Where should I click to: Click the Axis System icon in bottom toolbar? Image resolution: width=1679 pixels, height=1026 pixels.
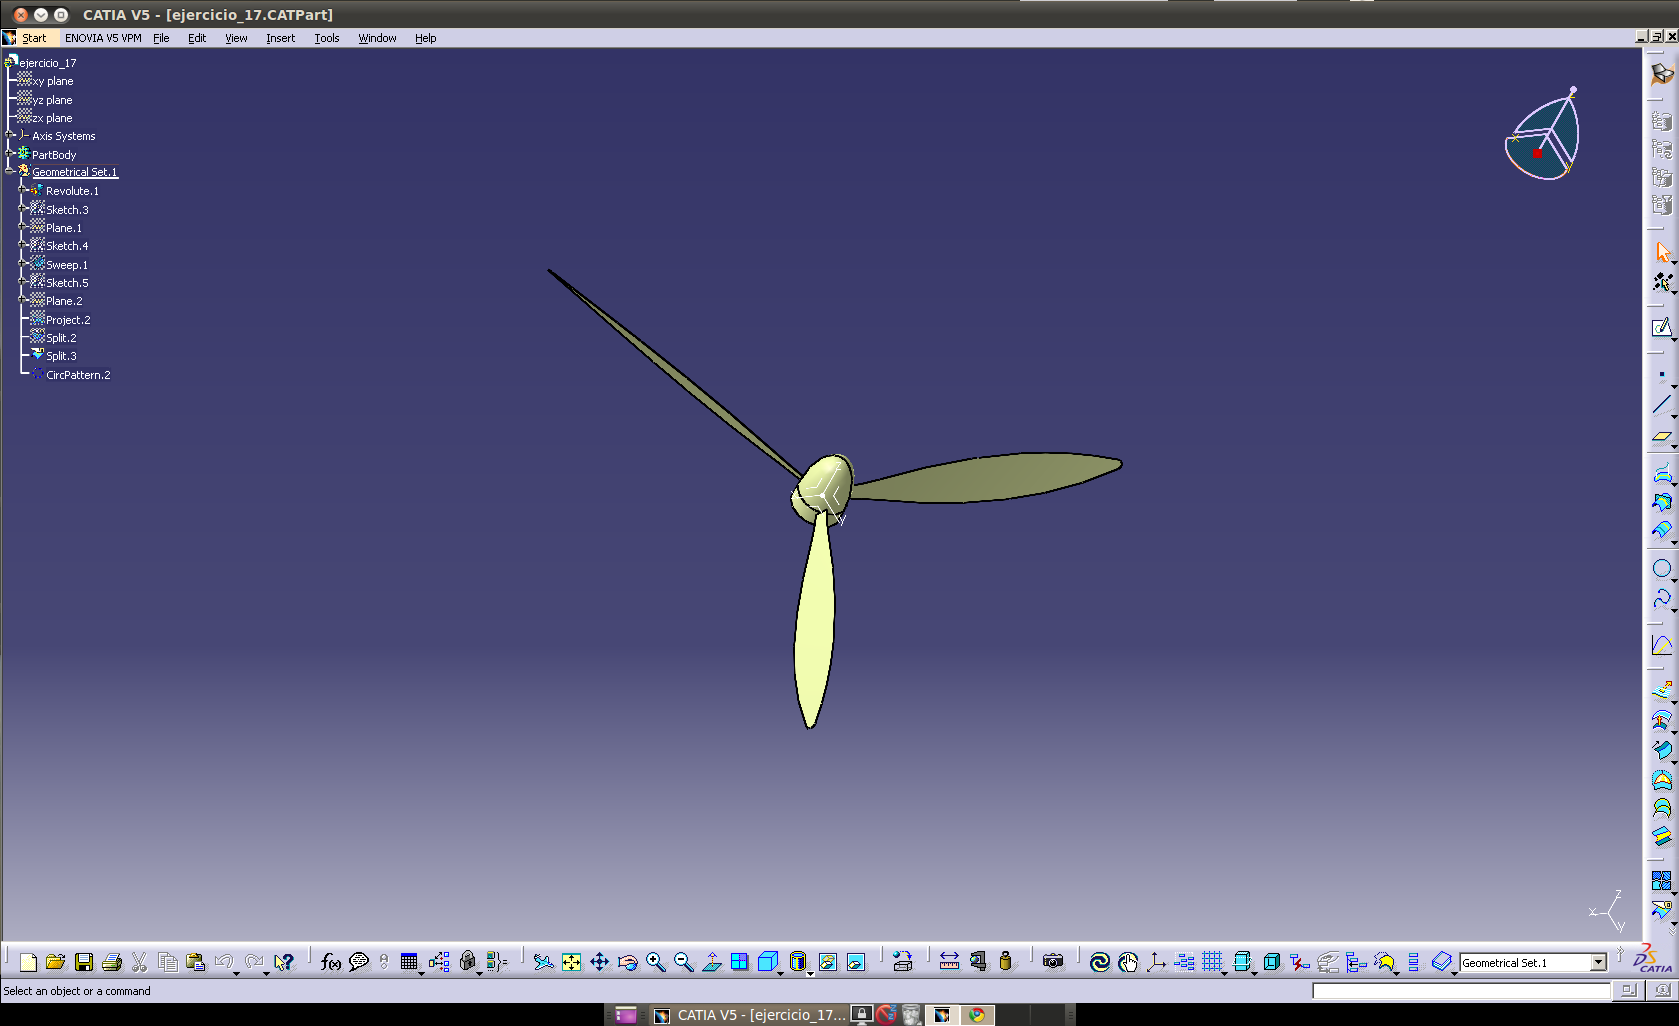tap(1156, 962)
